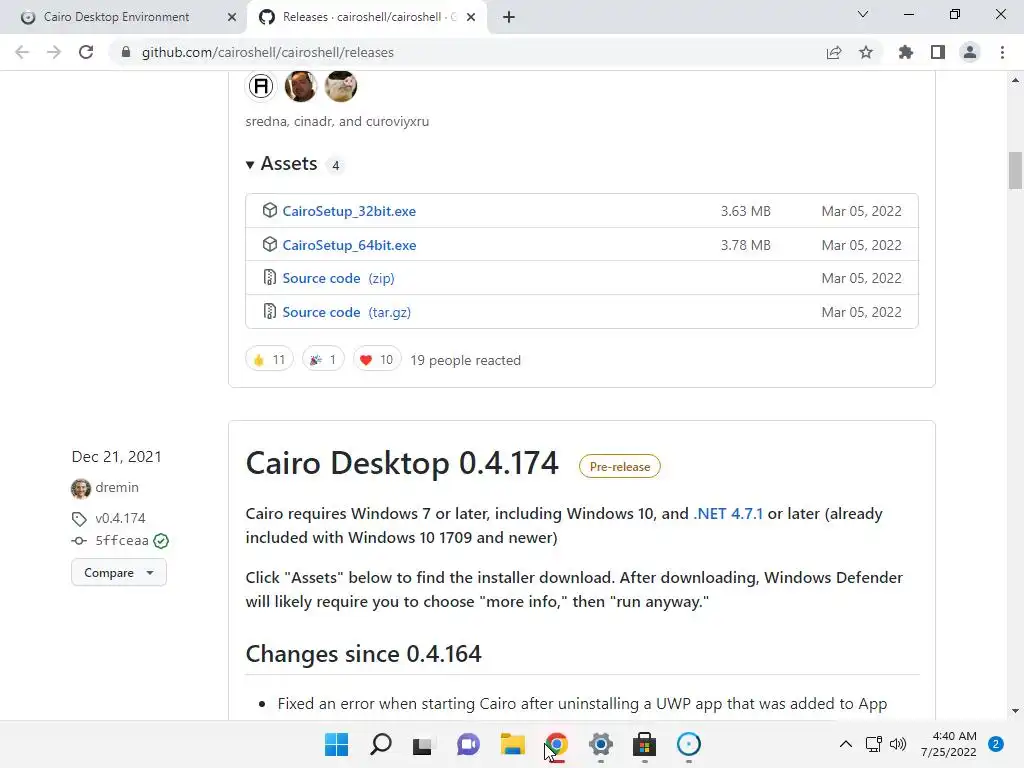1024x768 pixels.
Task: Click the file-zip icon beside Source code (tar.gz)
Action: [270, 312]
